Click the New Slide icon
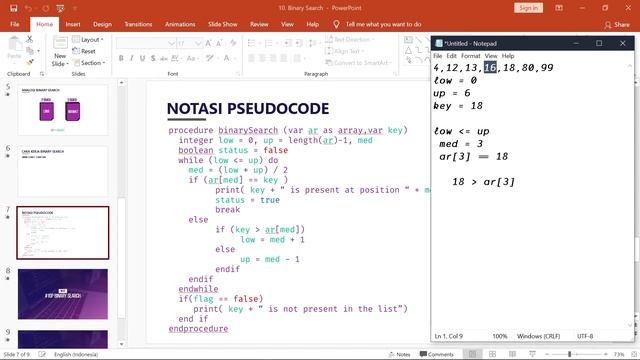 pyautogui.click(x=60, y=43)
